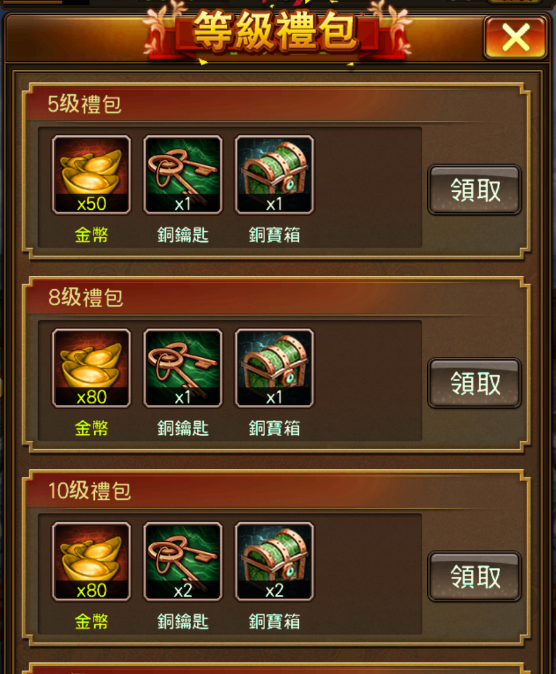Click the 金幣 label under 5級禮包
The image size is (556, 674).
91,235
